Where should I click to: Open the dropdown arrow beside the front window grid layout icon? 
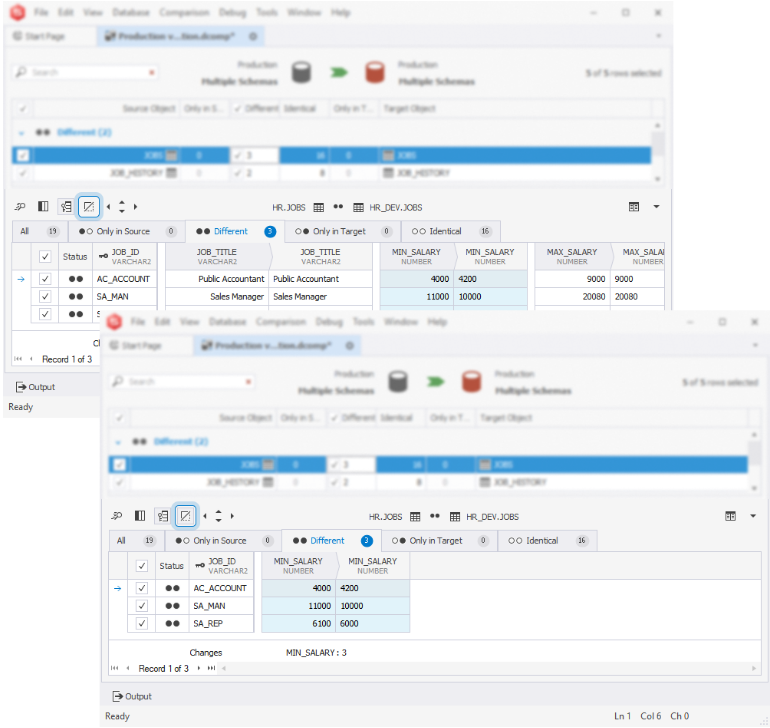tap(753, 516)
